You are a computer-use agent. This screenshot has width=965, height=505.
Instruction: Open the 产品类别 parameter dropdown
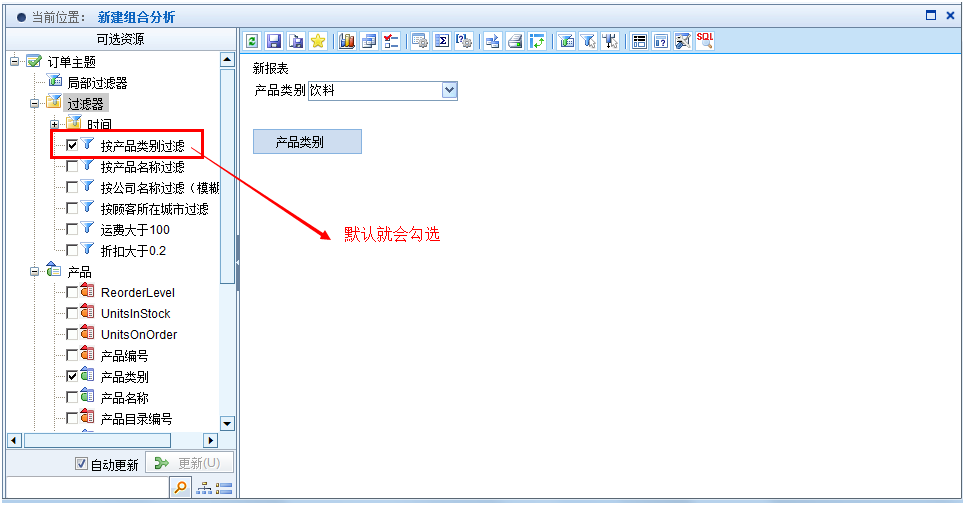coord(450,90)
